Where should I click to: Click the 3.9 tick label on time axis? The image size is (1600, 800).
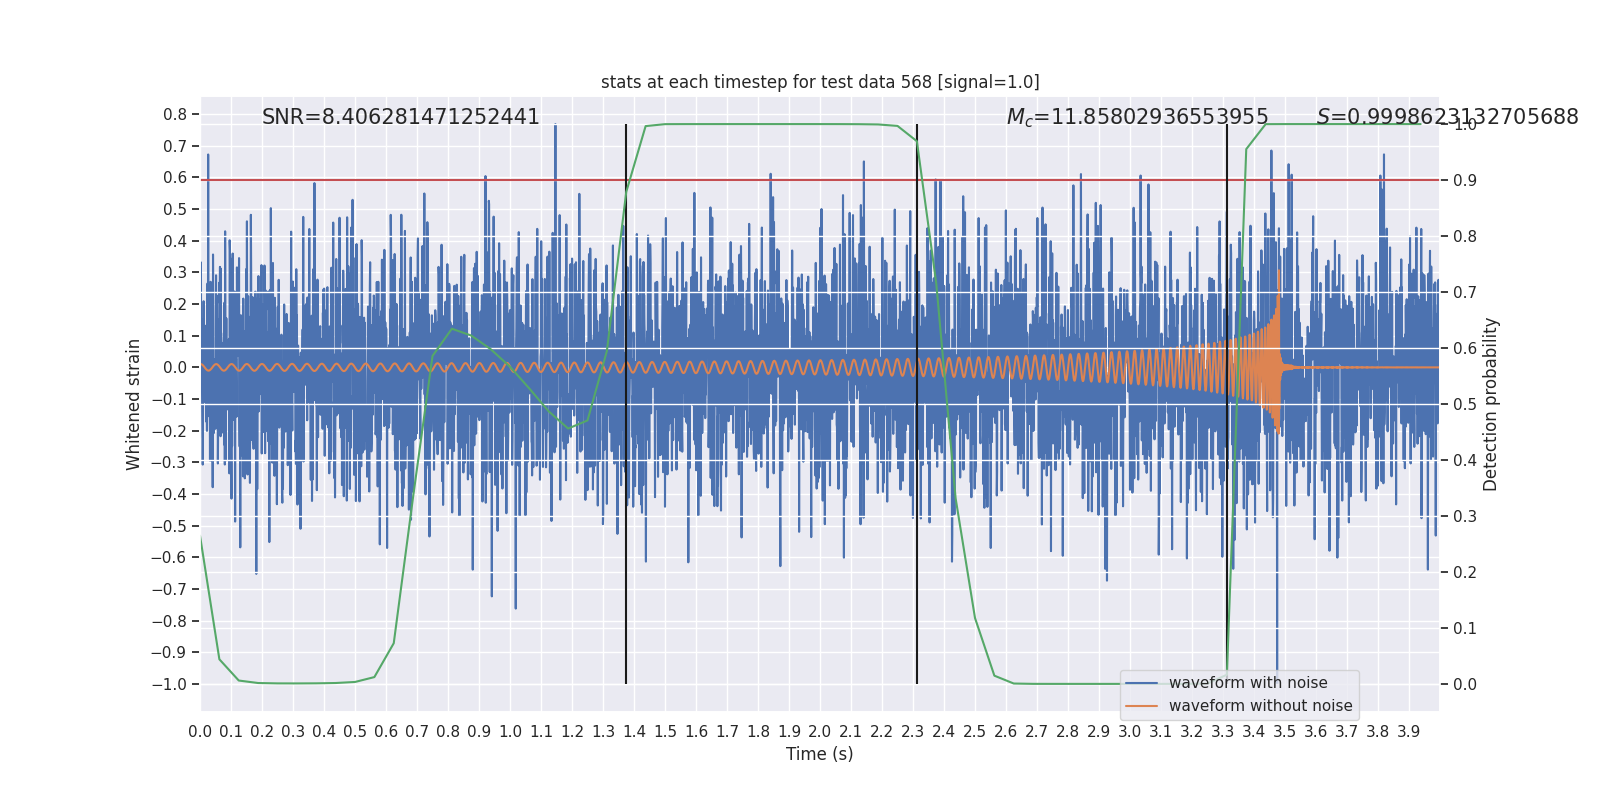[1408, 732]
